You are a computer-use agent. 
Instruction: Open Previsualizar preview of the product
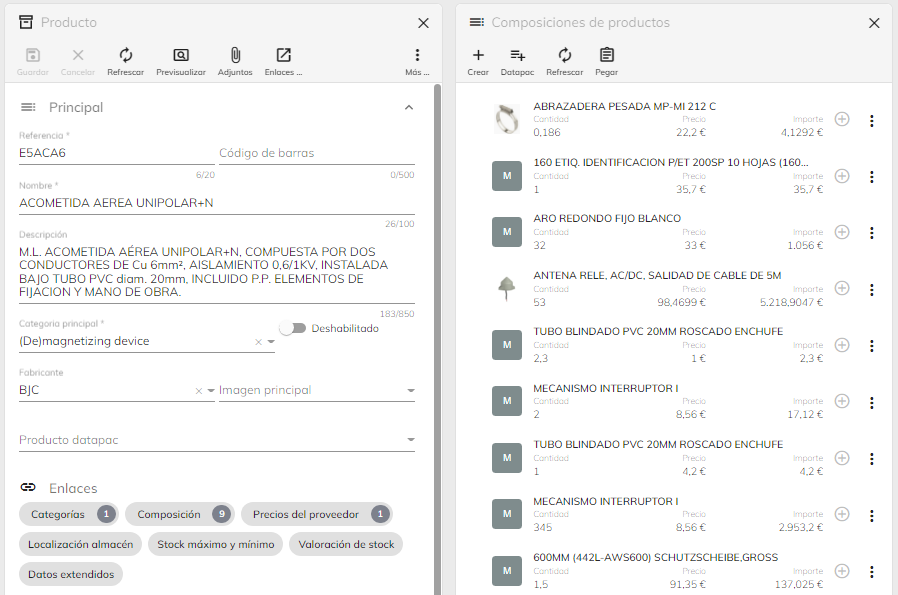point(180,56)
